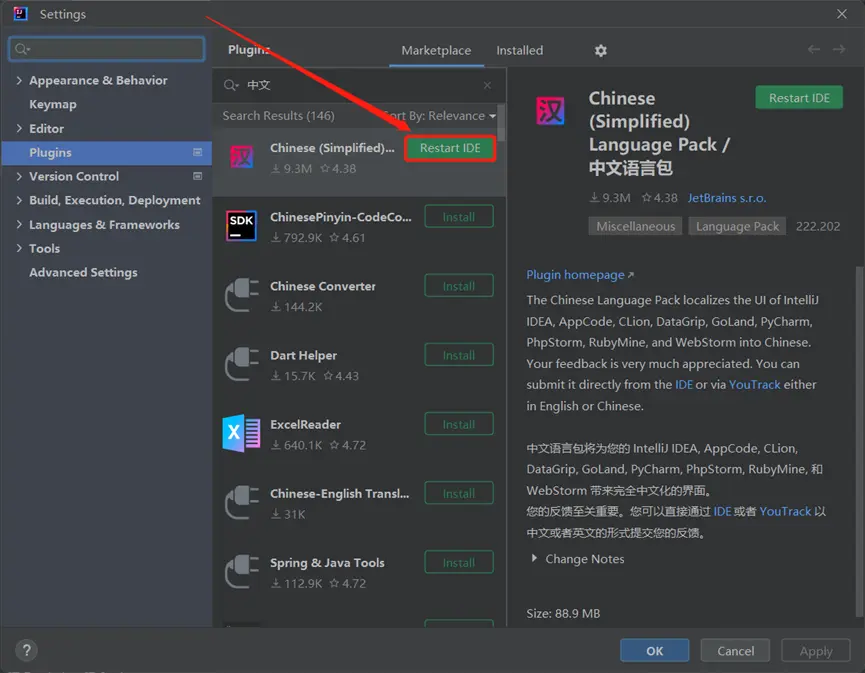This screenshot has width=865, height=673.
Task: Open the help question mark button
Action: pos(26,650)
